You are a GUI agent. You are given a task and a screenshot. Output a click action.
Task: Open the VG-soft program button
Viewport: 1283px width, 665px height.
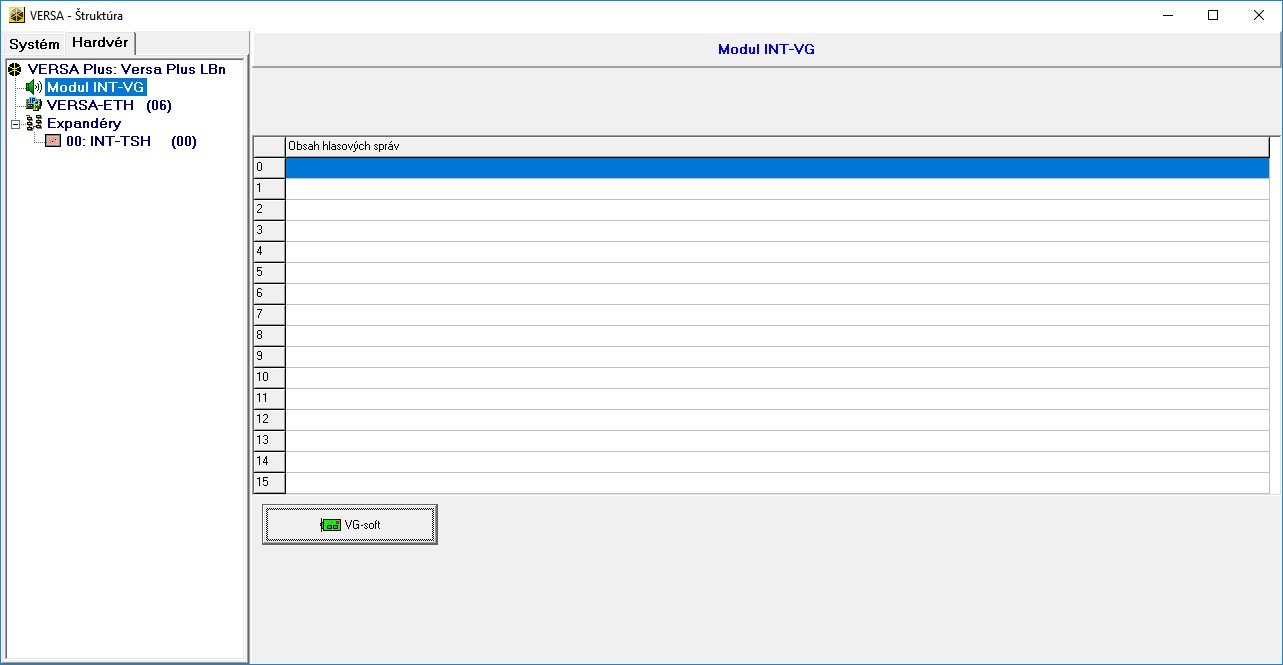(350, 524)
